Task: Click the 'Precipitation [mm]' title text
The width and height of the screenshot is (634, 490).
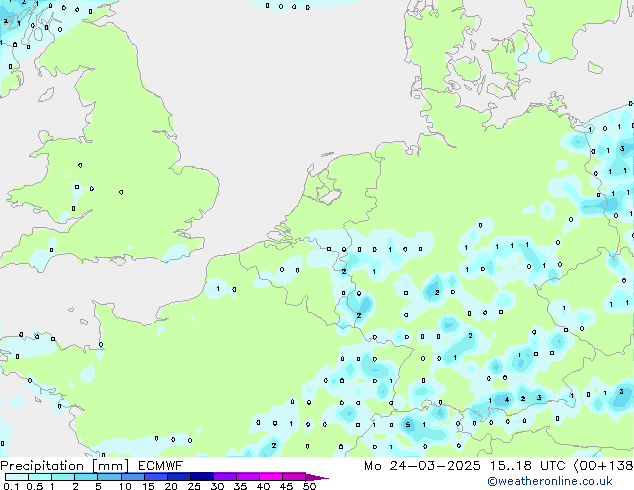Action: pos(64,466)
